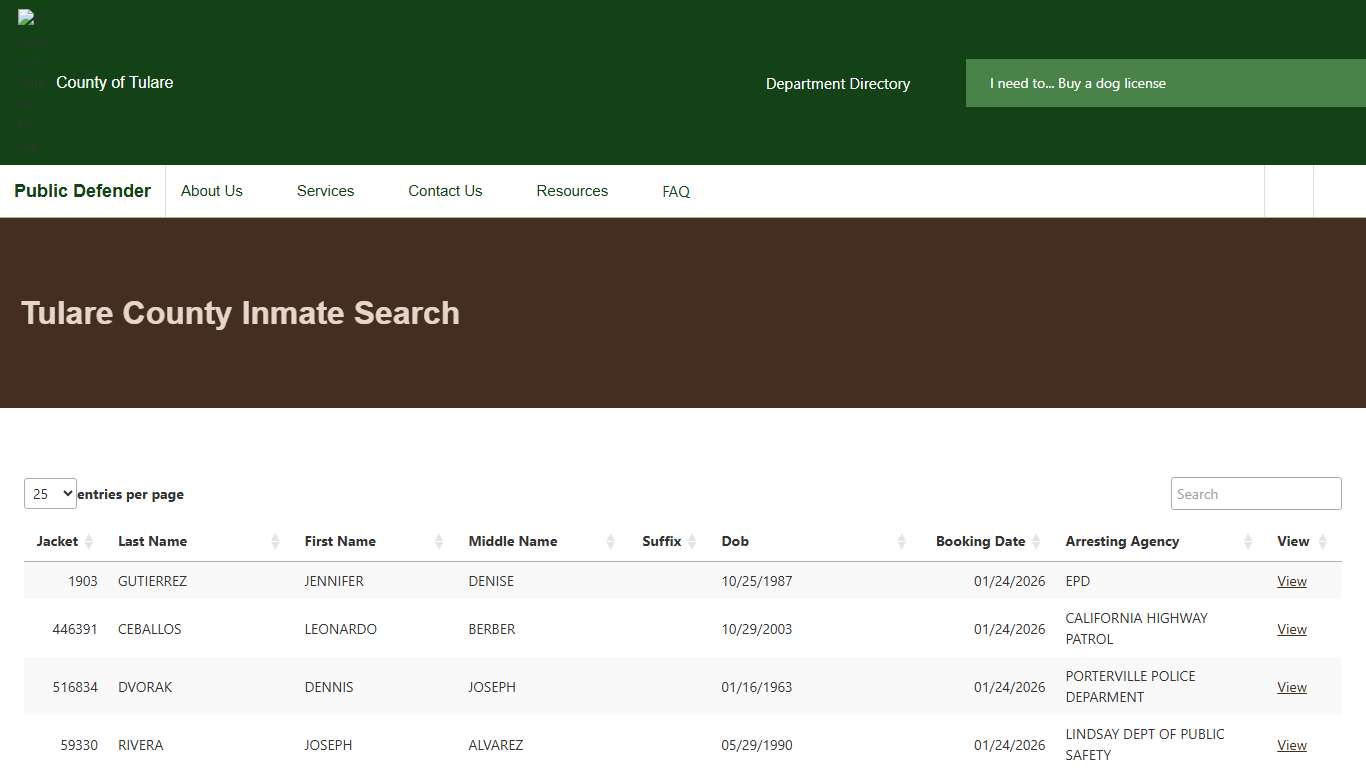Toggle sort on the Booking Date column header
The width and height of the screenshot is (1366, 768).
[x=981, y=541]
